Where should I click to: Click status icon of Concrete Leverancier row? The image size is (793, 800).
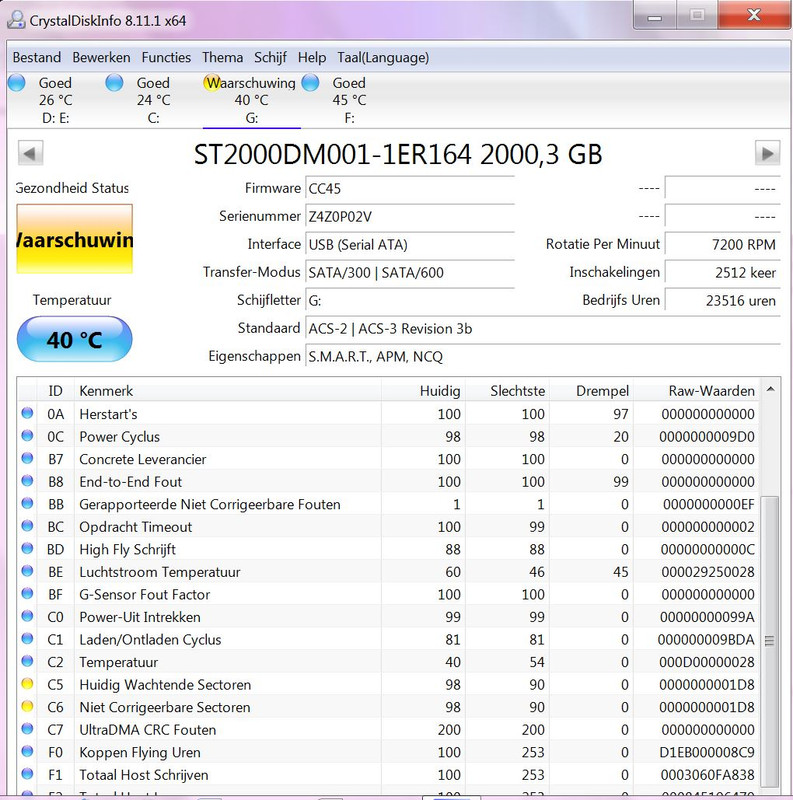coord(28,458)
